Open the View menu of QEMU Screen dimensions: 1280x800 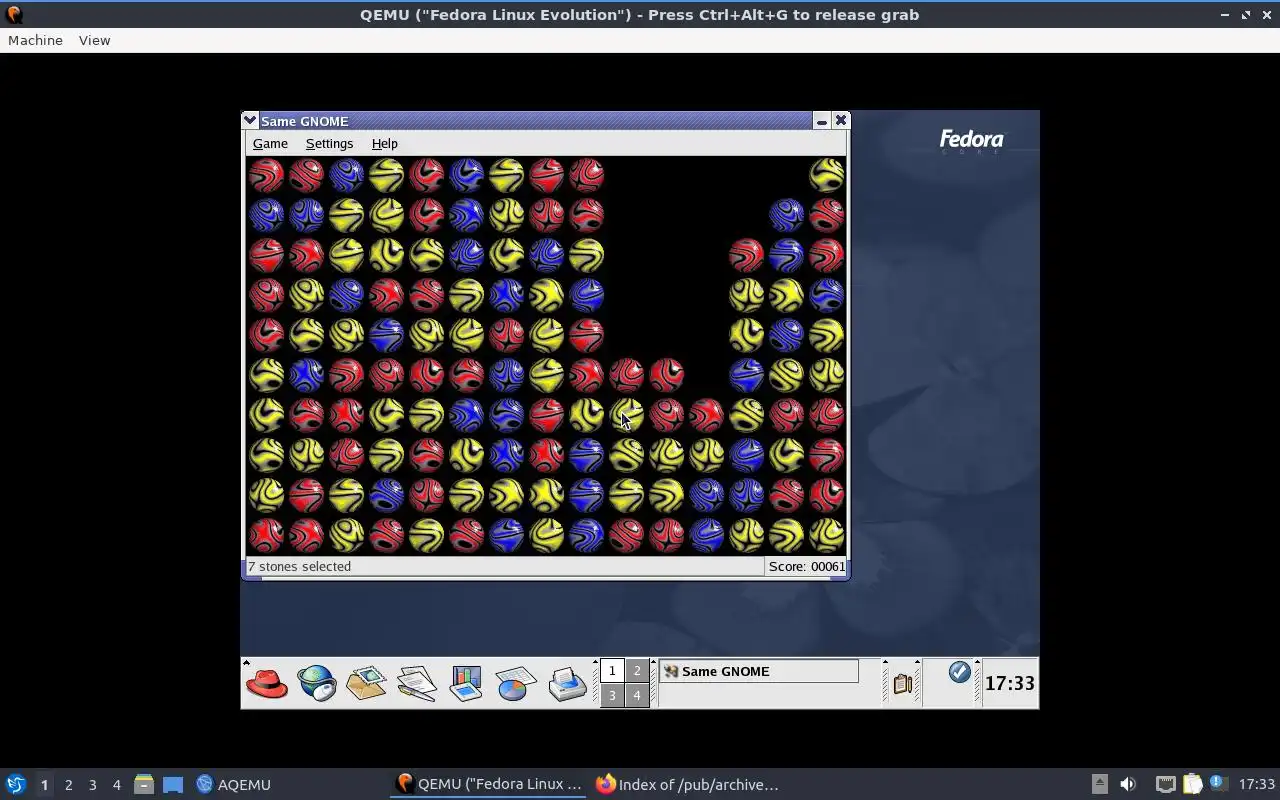[x=94, y=40]
